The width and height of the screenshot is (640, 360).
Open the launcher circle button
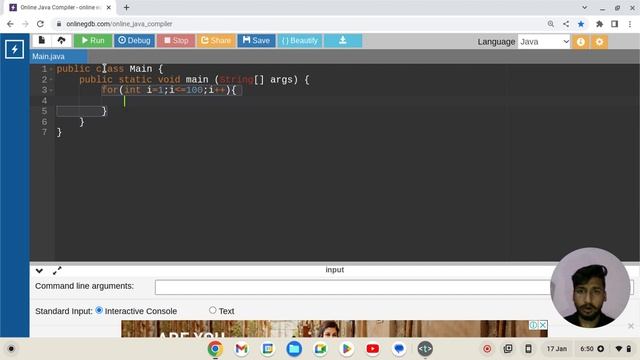[x=11, y=349]
